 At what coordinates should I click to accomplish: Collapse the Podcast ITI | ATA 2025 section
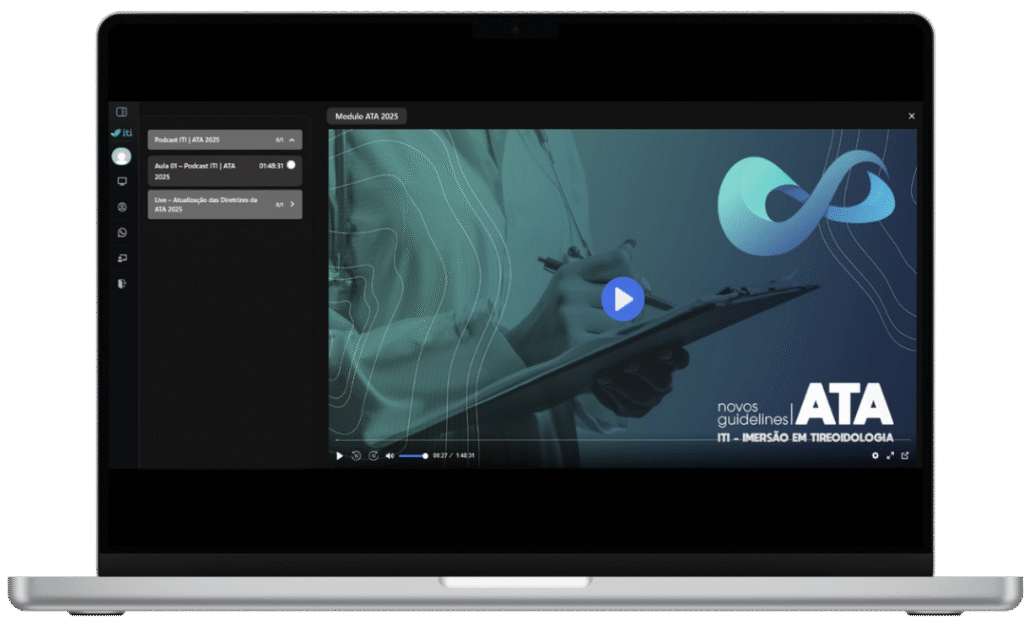pos(291,140)
